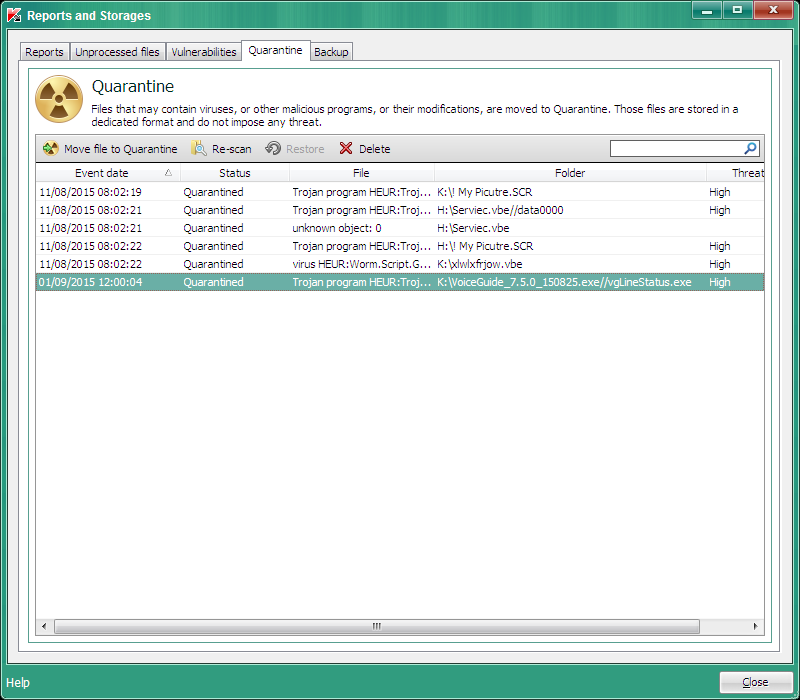The height and width of the screenshot is (700, 800).
Task: Click the Move file to Quarantine icon
Action: click(x=51, y=148)
